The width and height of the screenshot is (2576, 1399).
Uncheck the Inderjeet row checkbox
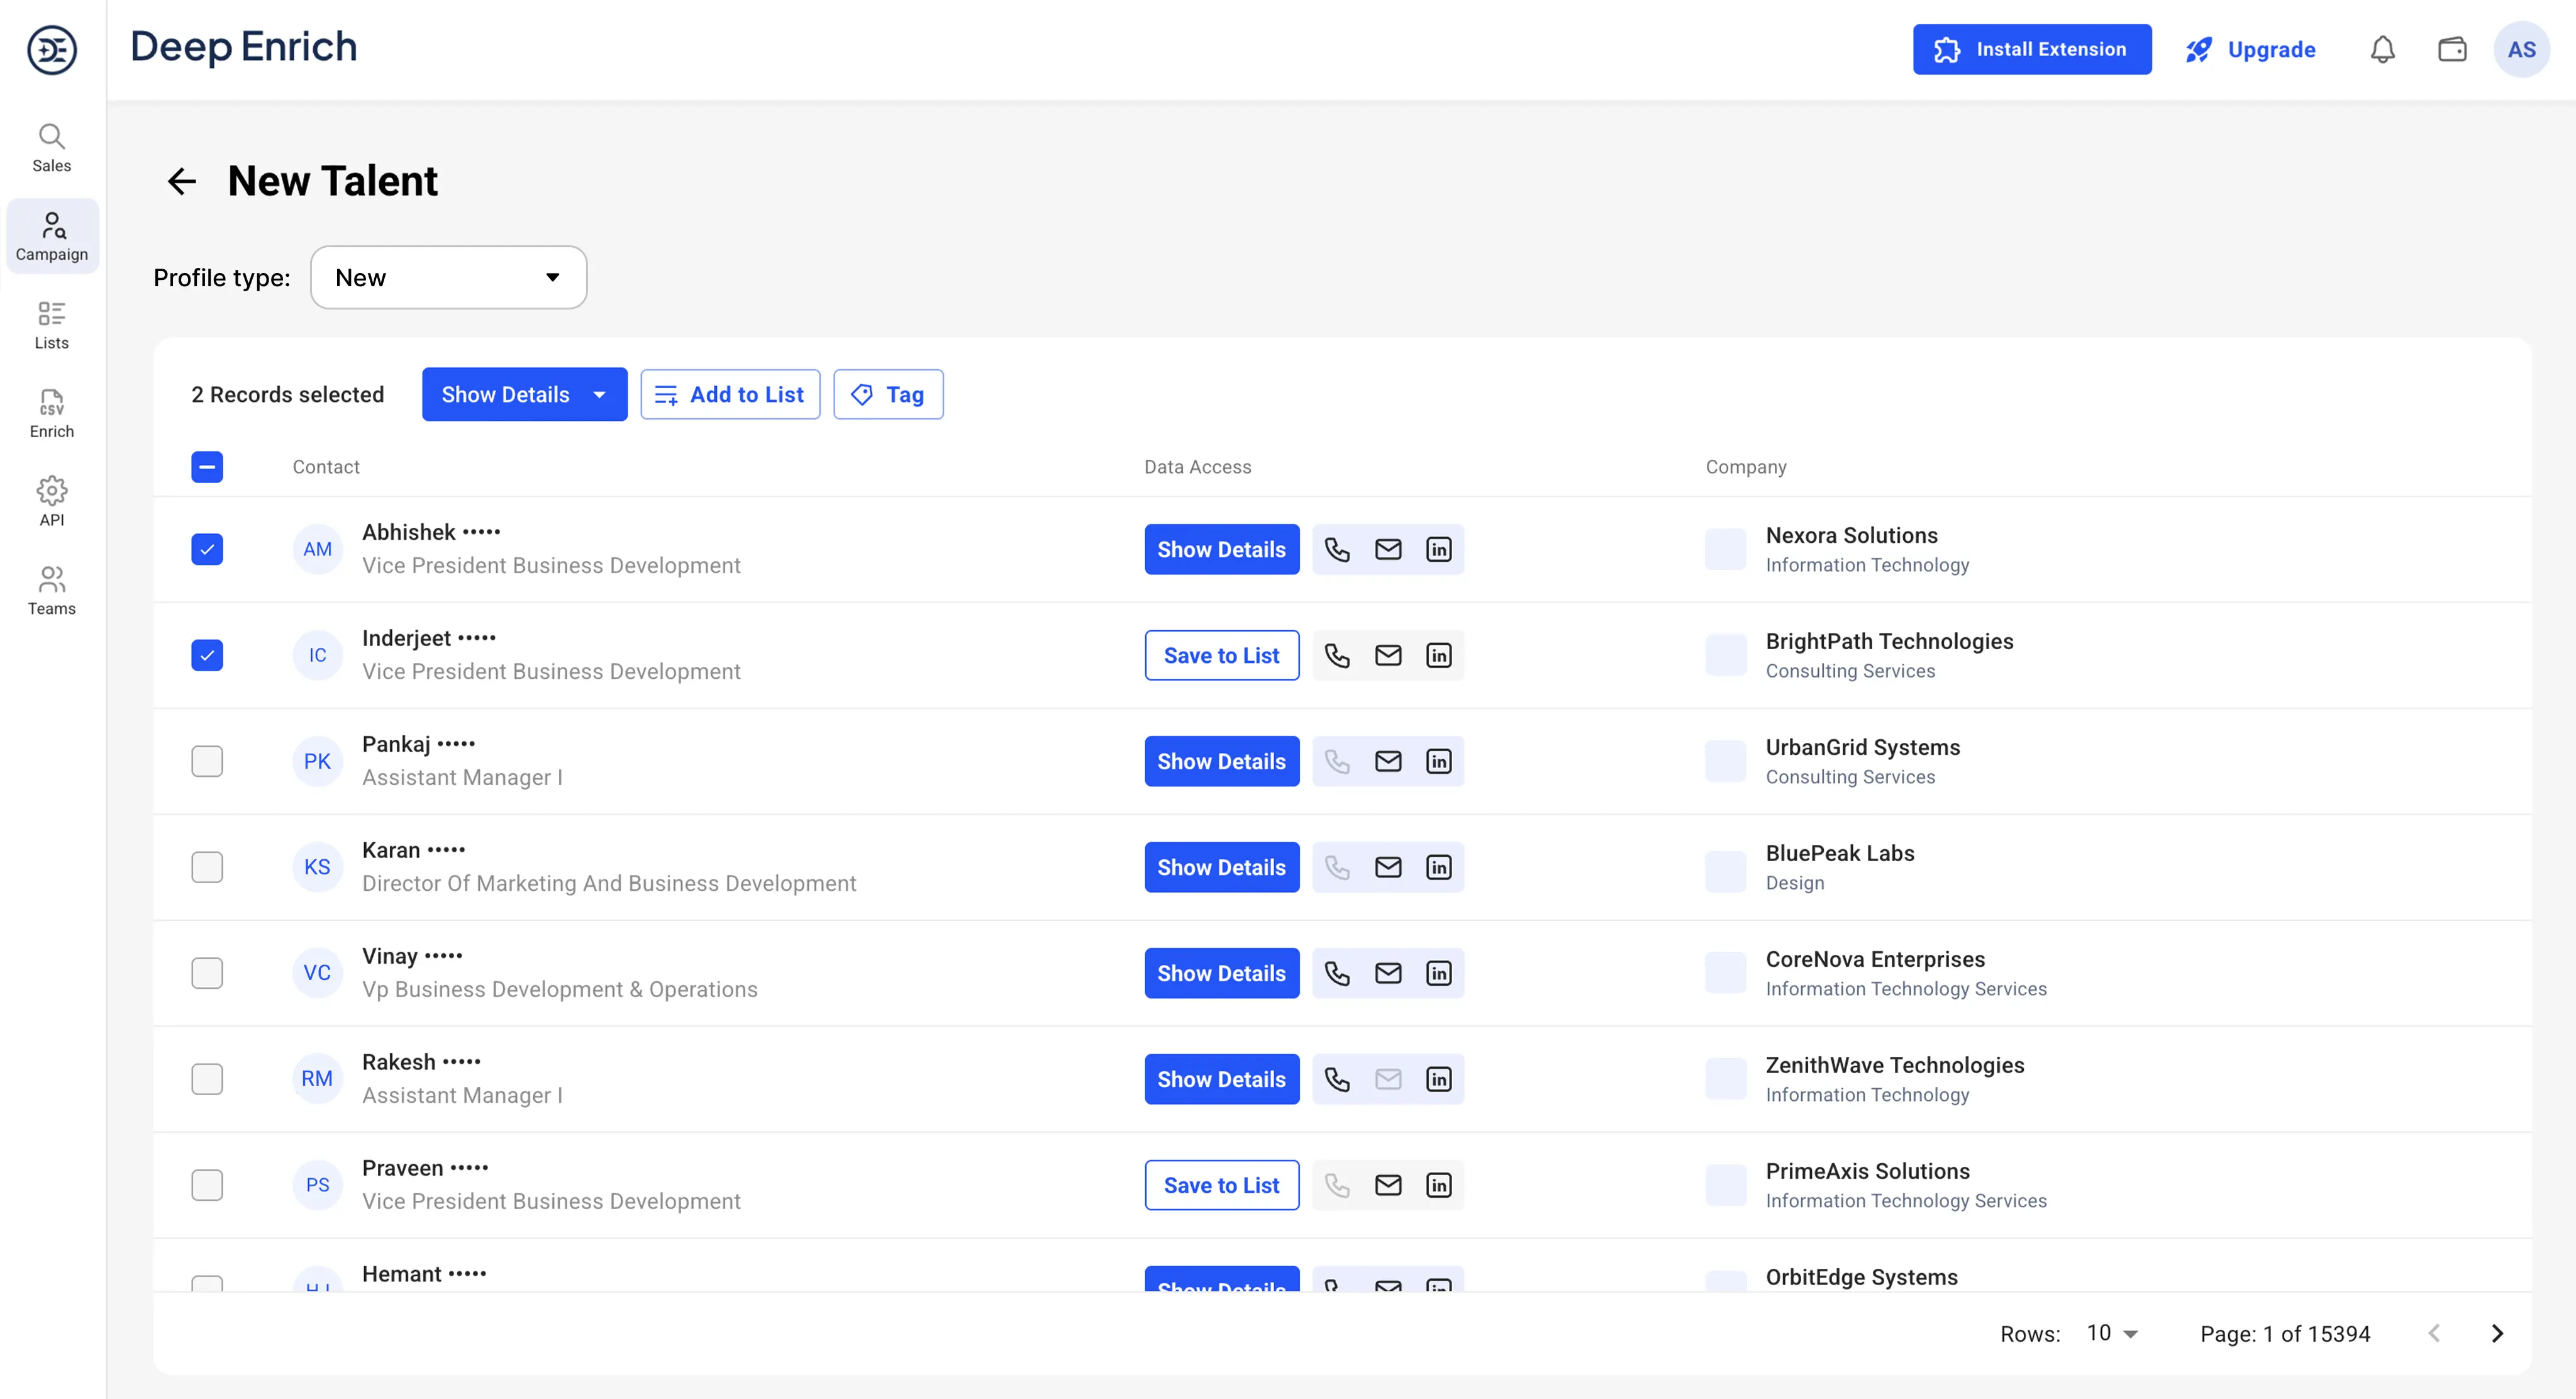pyautogui.click(x=207, y=655)
